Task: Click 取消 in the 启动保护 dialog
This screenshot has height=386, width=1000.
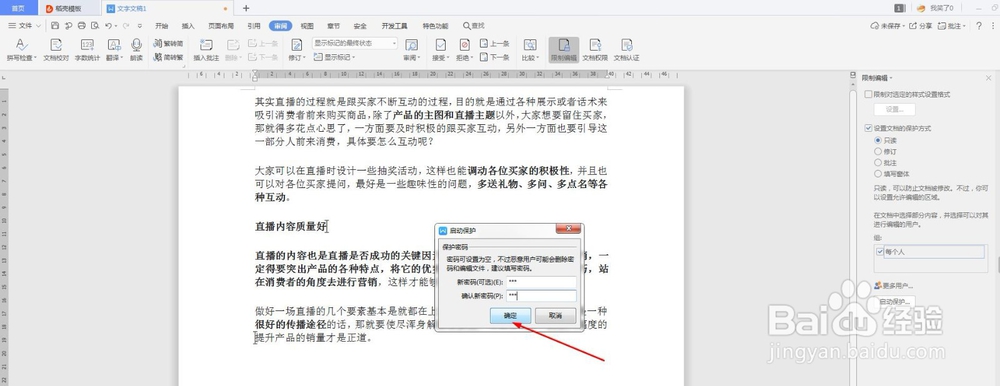Action: [x=555, y=315]
